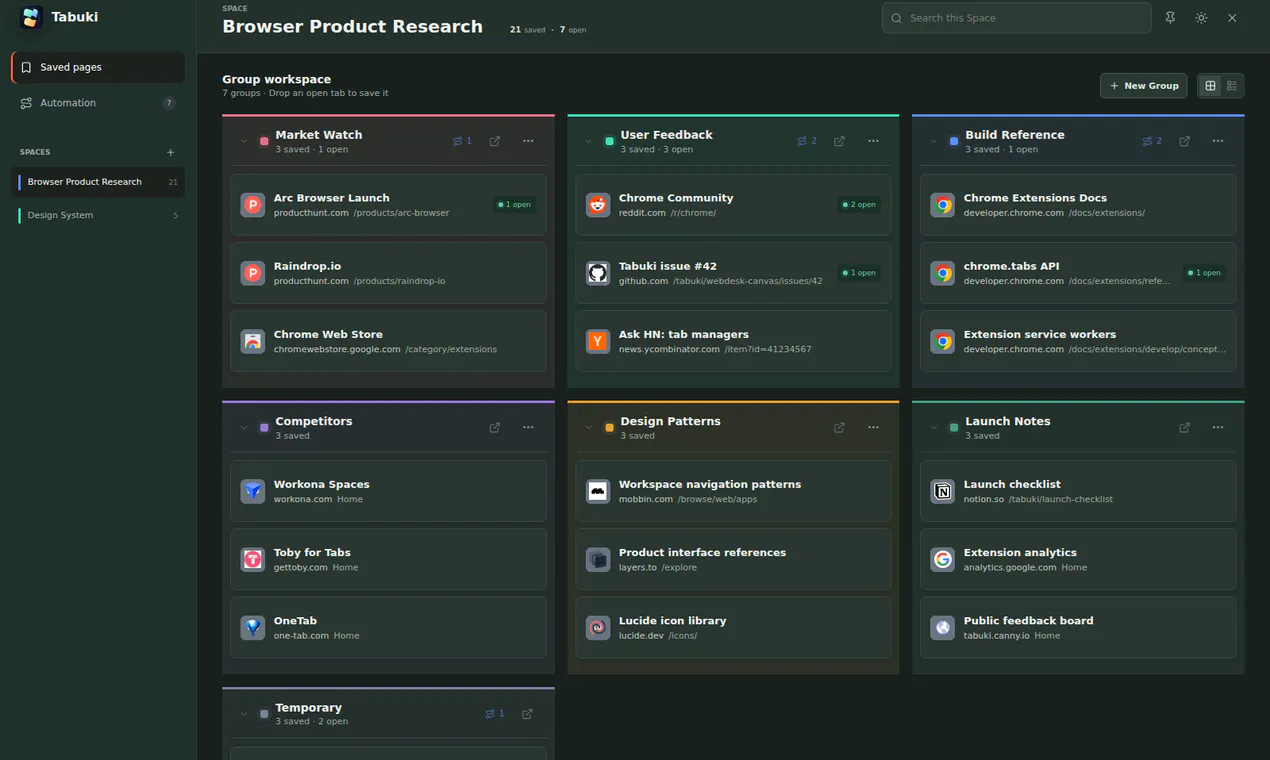Collapse the Market Watch group
Viewport: 1270px width, 760px height.
click(x=244, y=141)
